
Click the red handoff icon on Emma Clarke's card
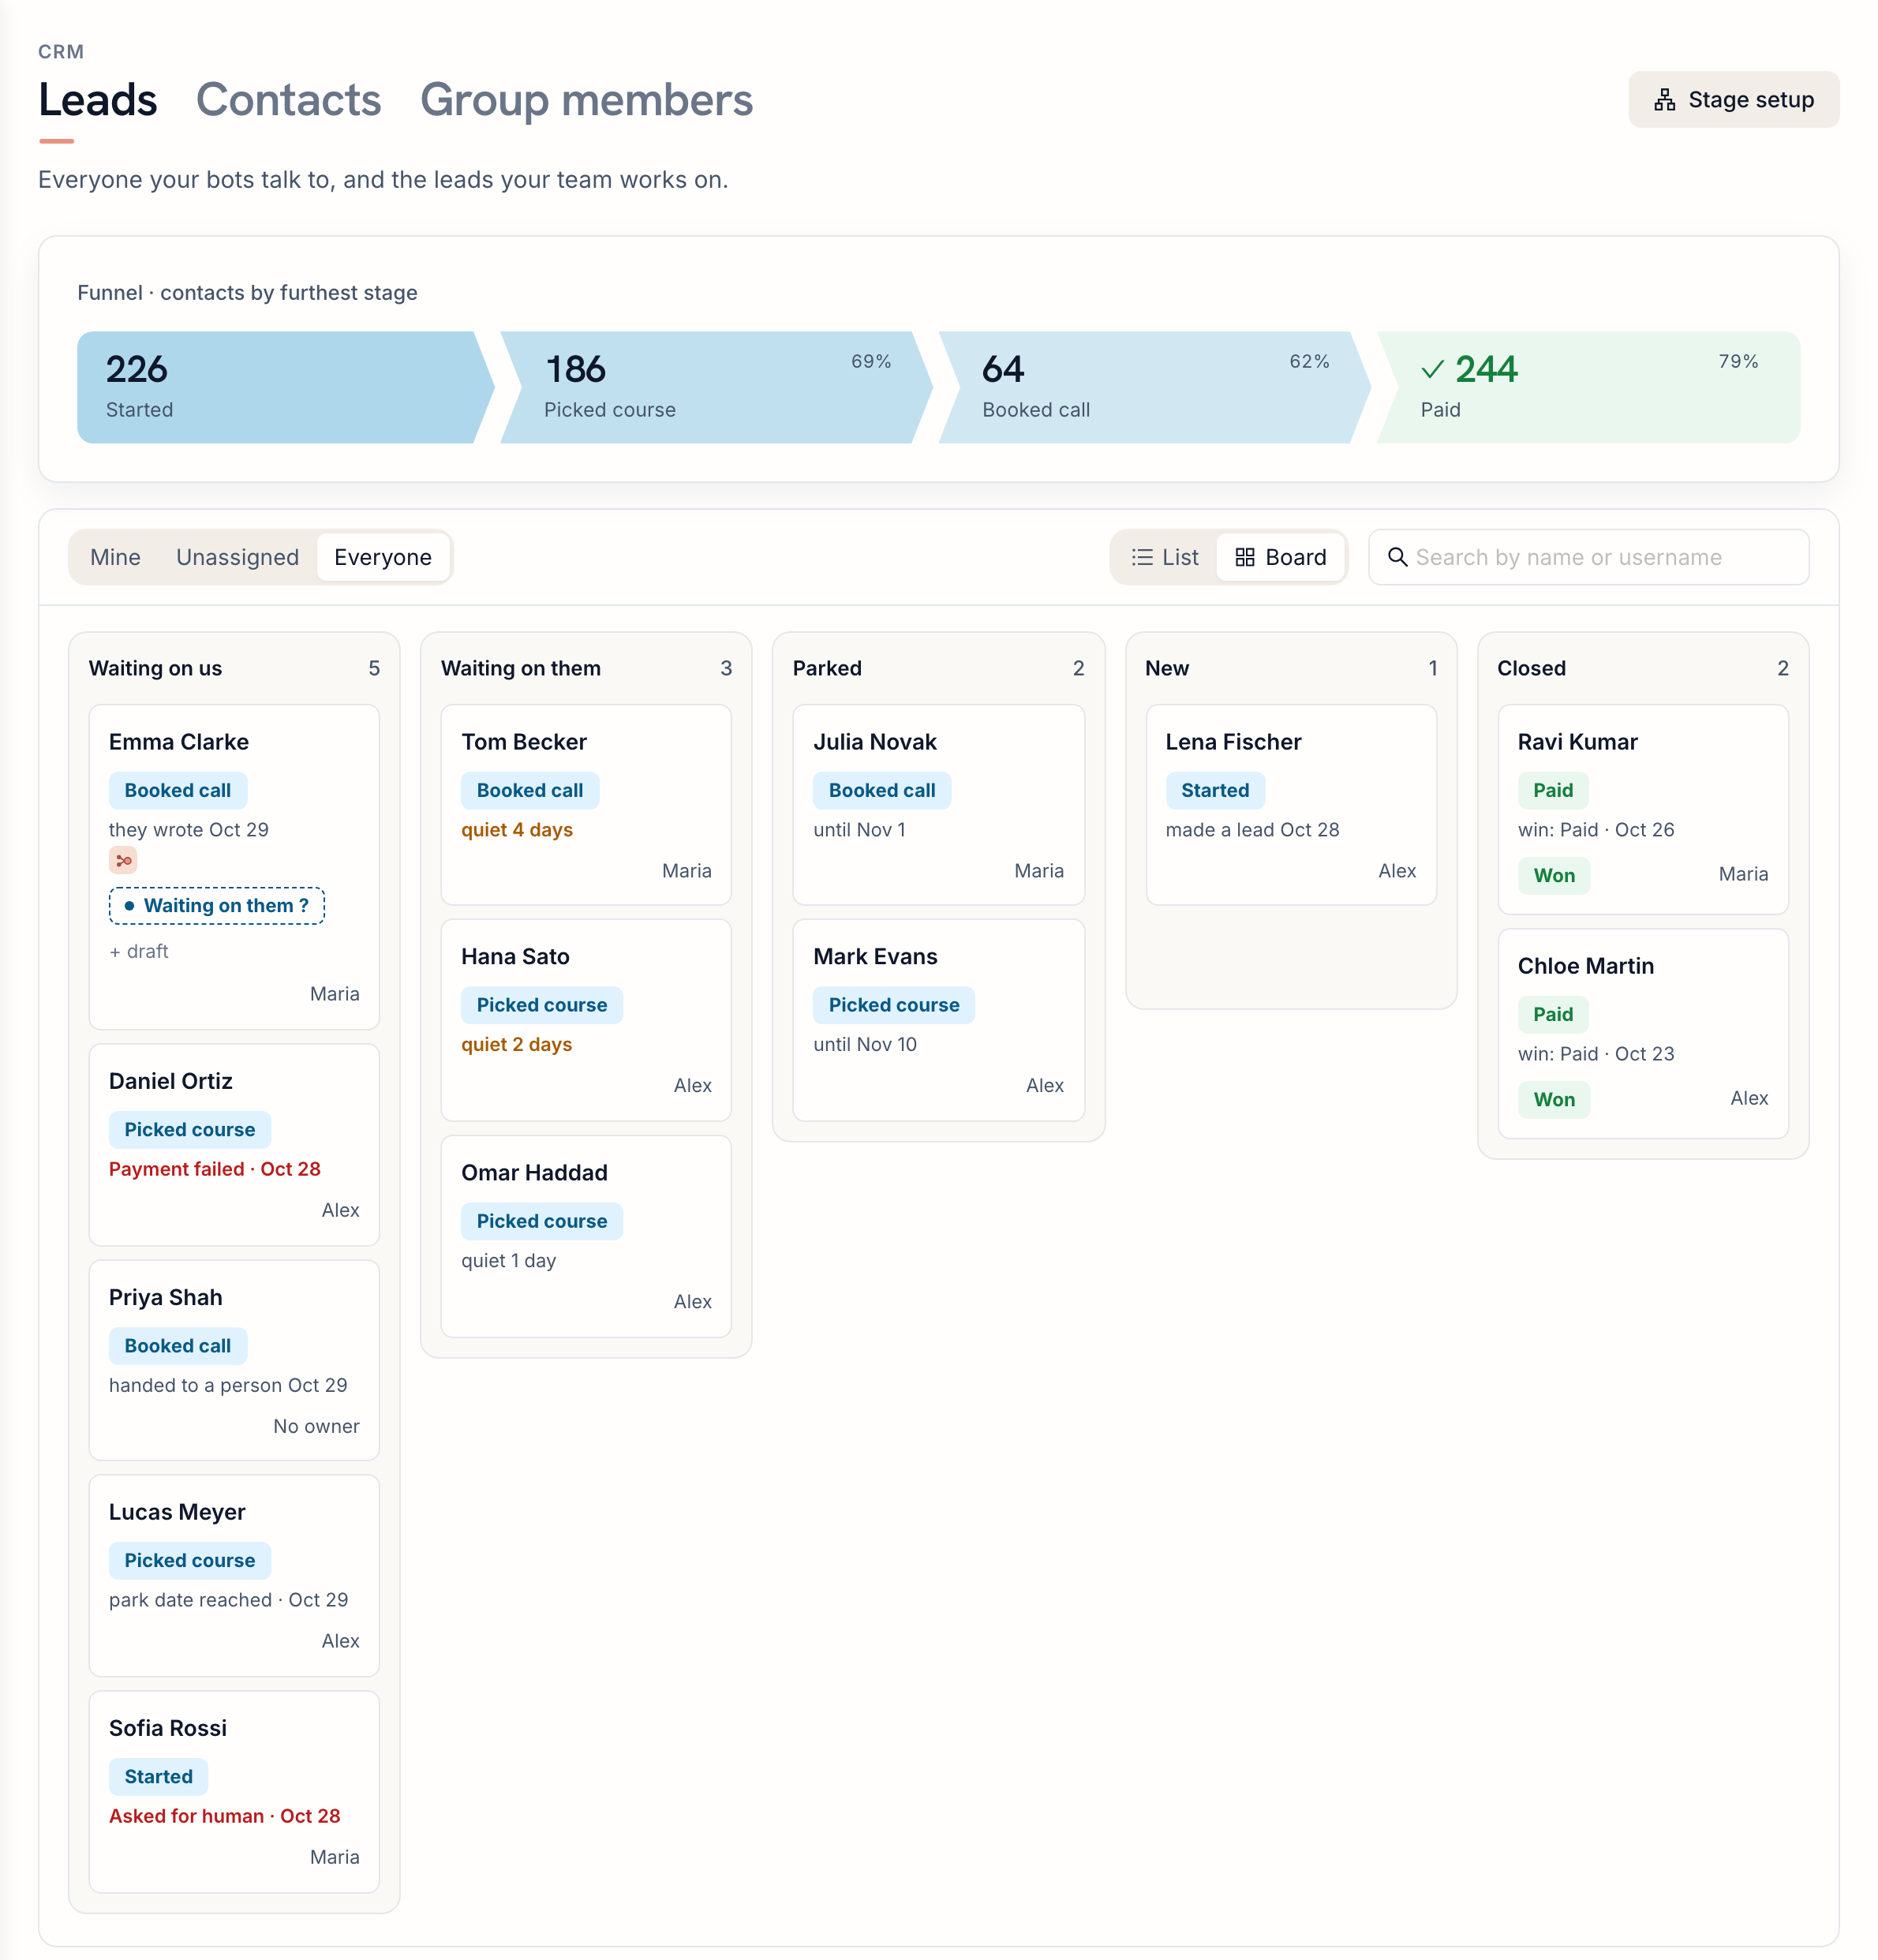click(x=123, y=860)
